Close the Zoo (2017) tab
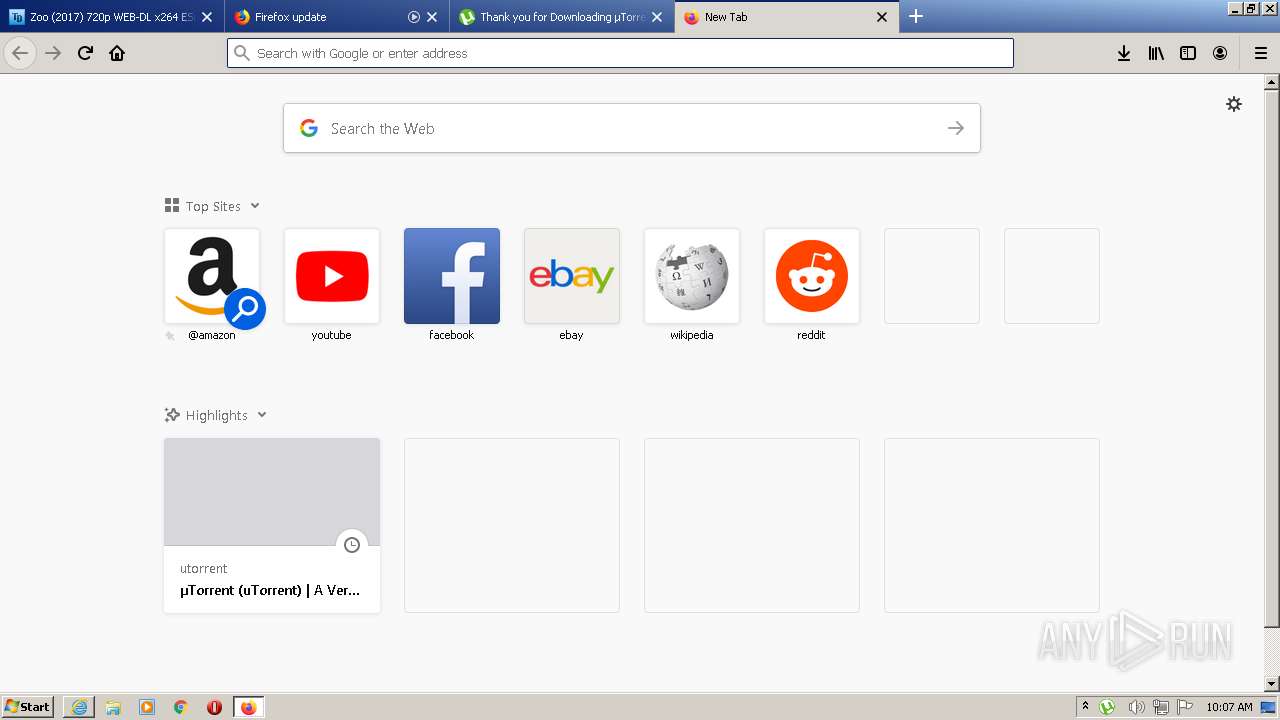The height and width of the screenshot is (720, 1280). pos(207,17)
